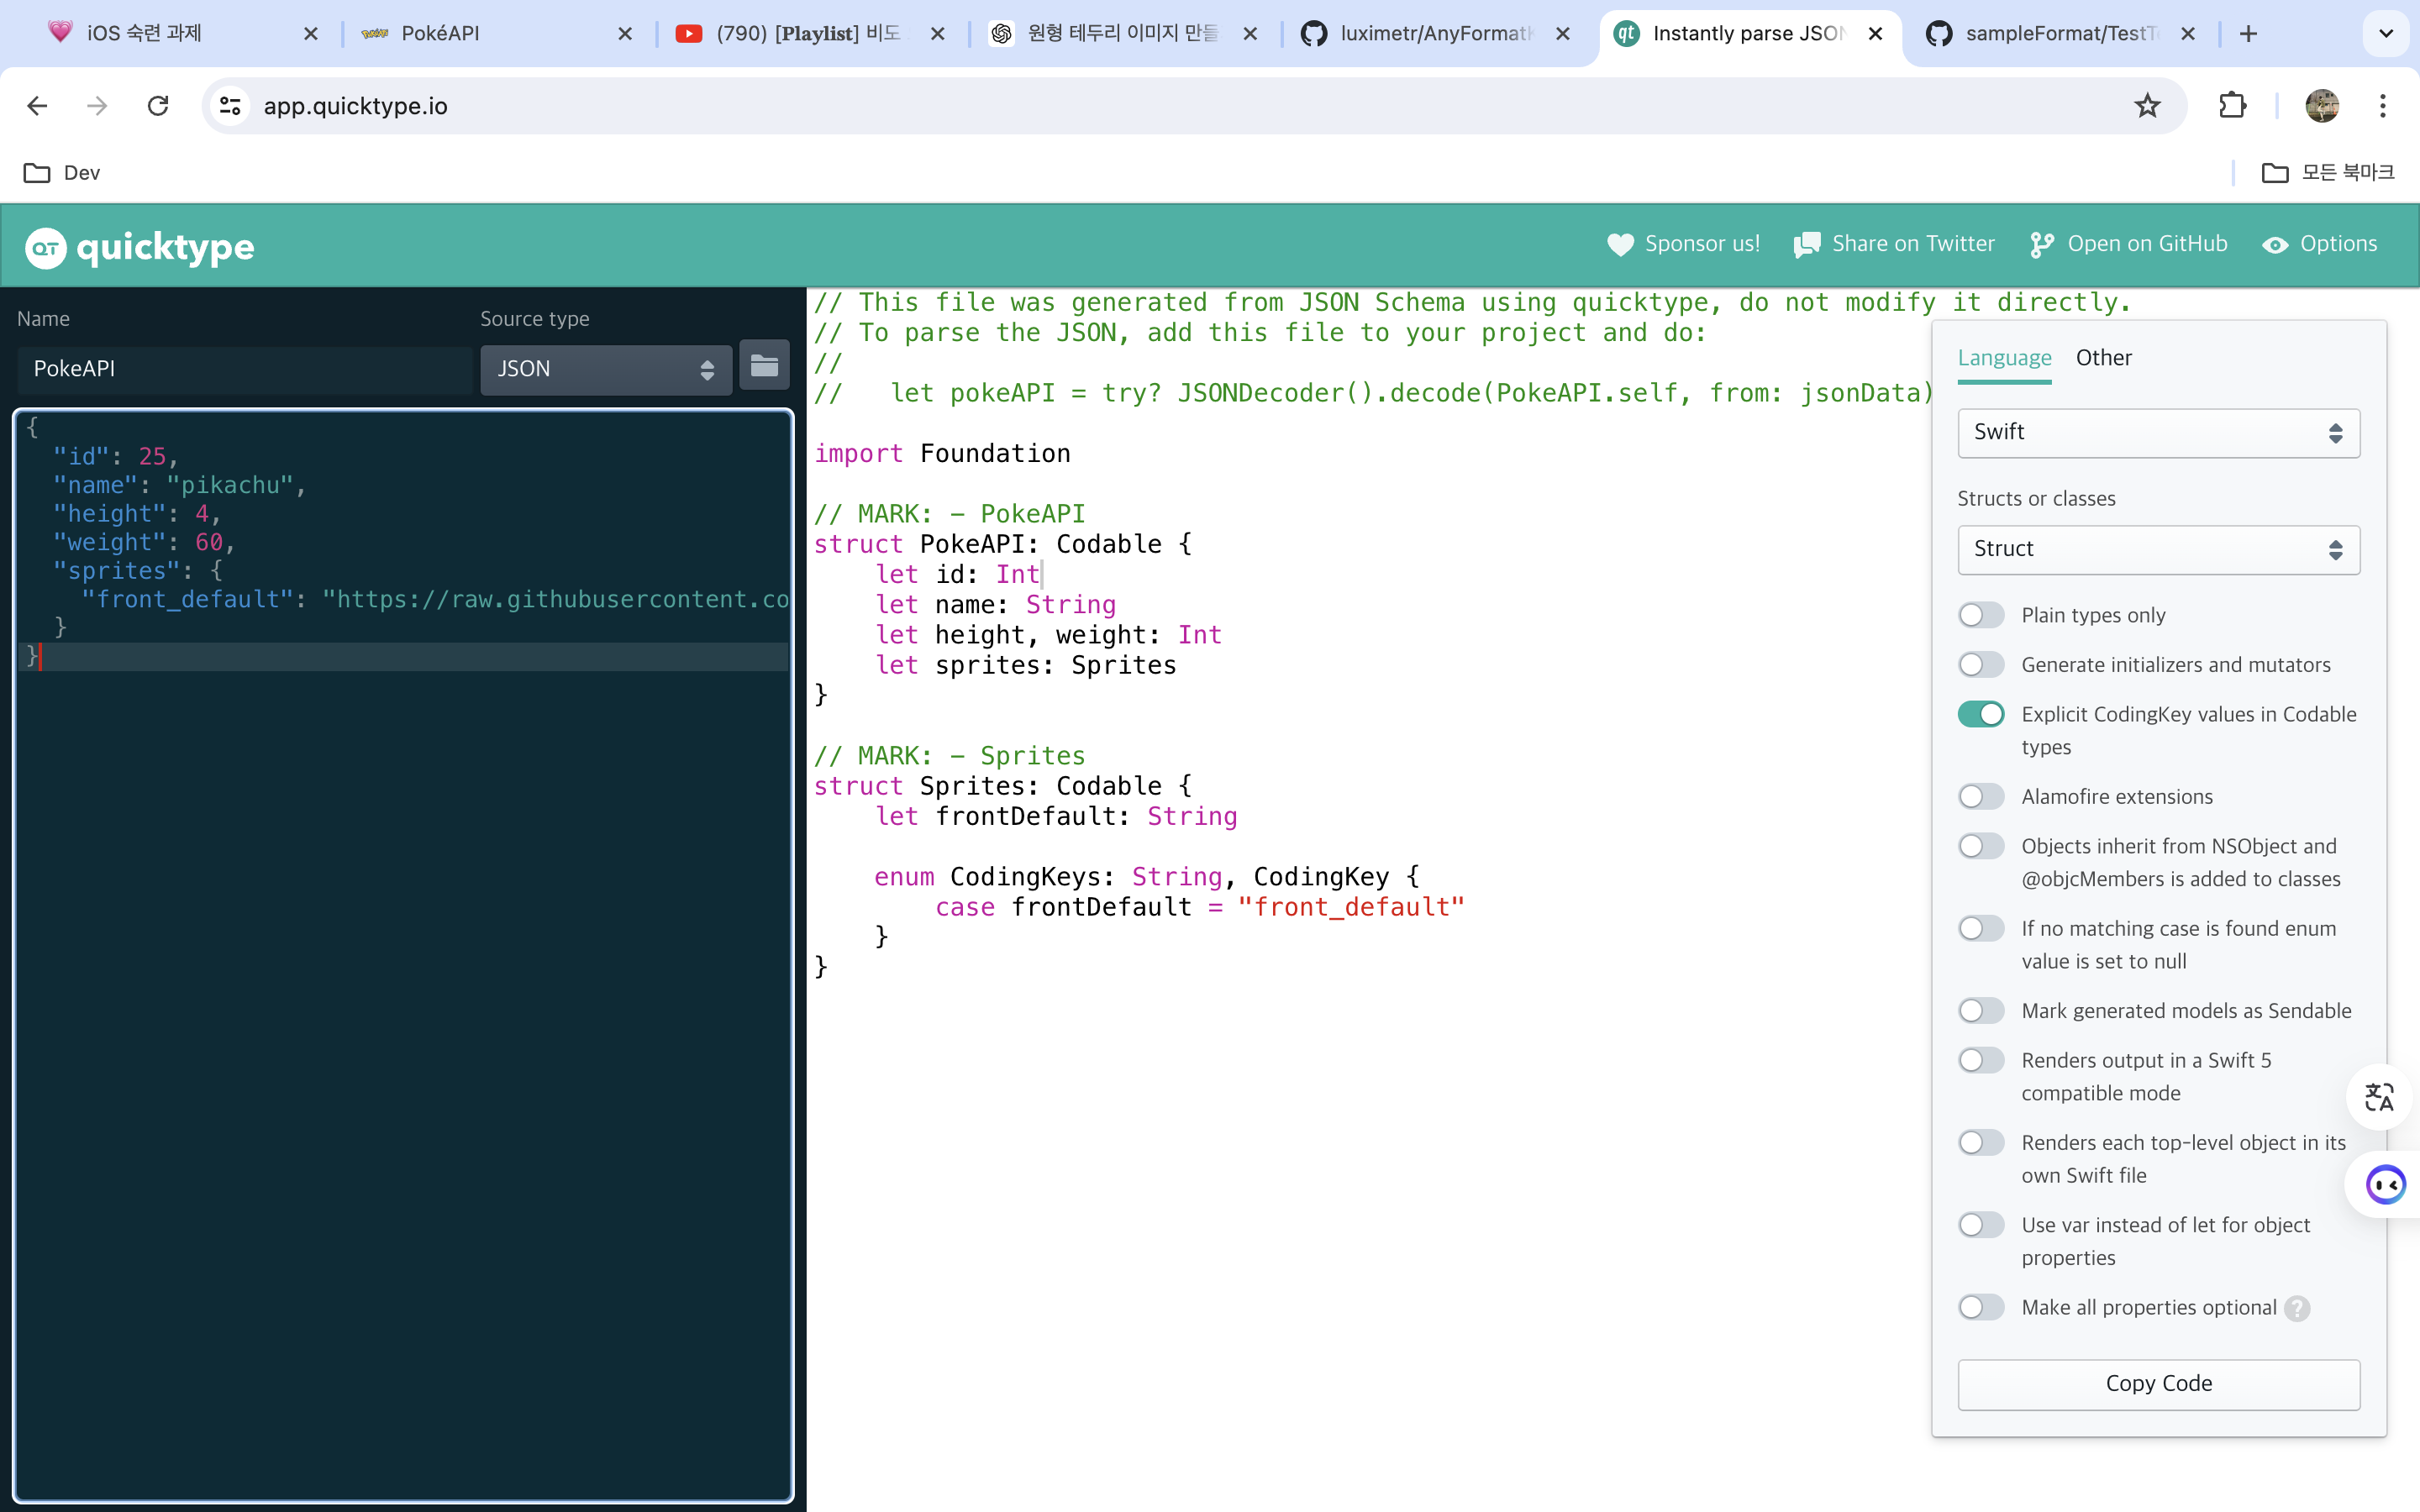2420x1512 pixels.
Task: Switch to the PokéAPI browser tab
Action: click(x=440, y=33)
